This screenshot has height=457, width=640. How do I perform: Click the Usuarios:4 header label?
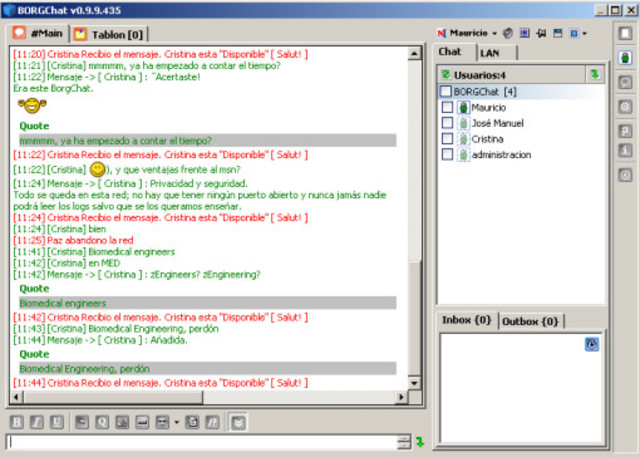pos(480,75)
